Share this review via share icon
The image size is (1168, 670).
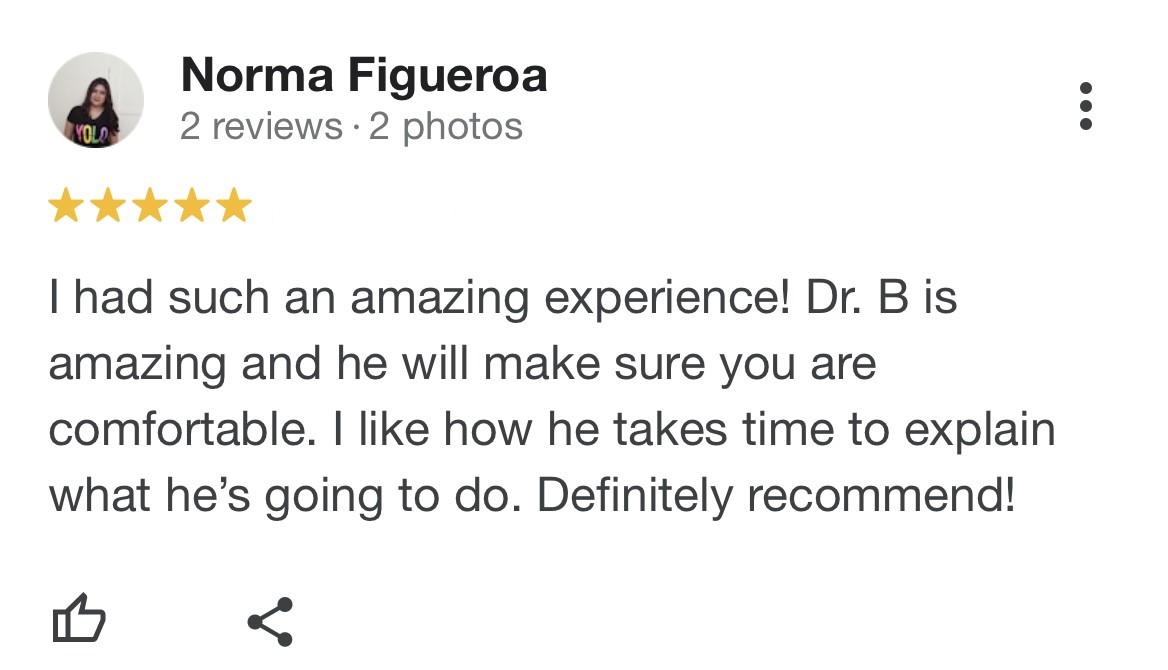[270, 621]
